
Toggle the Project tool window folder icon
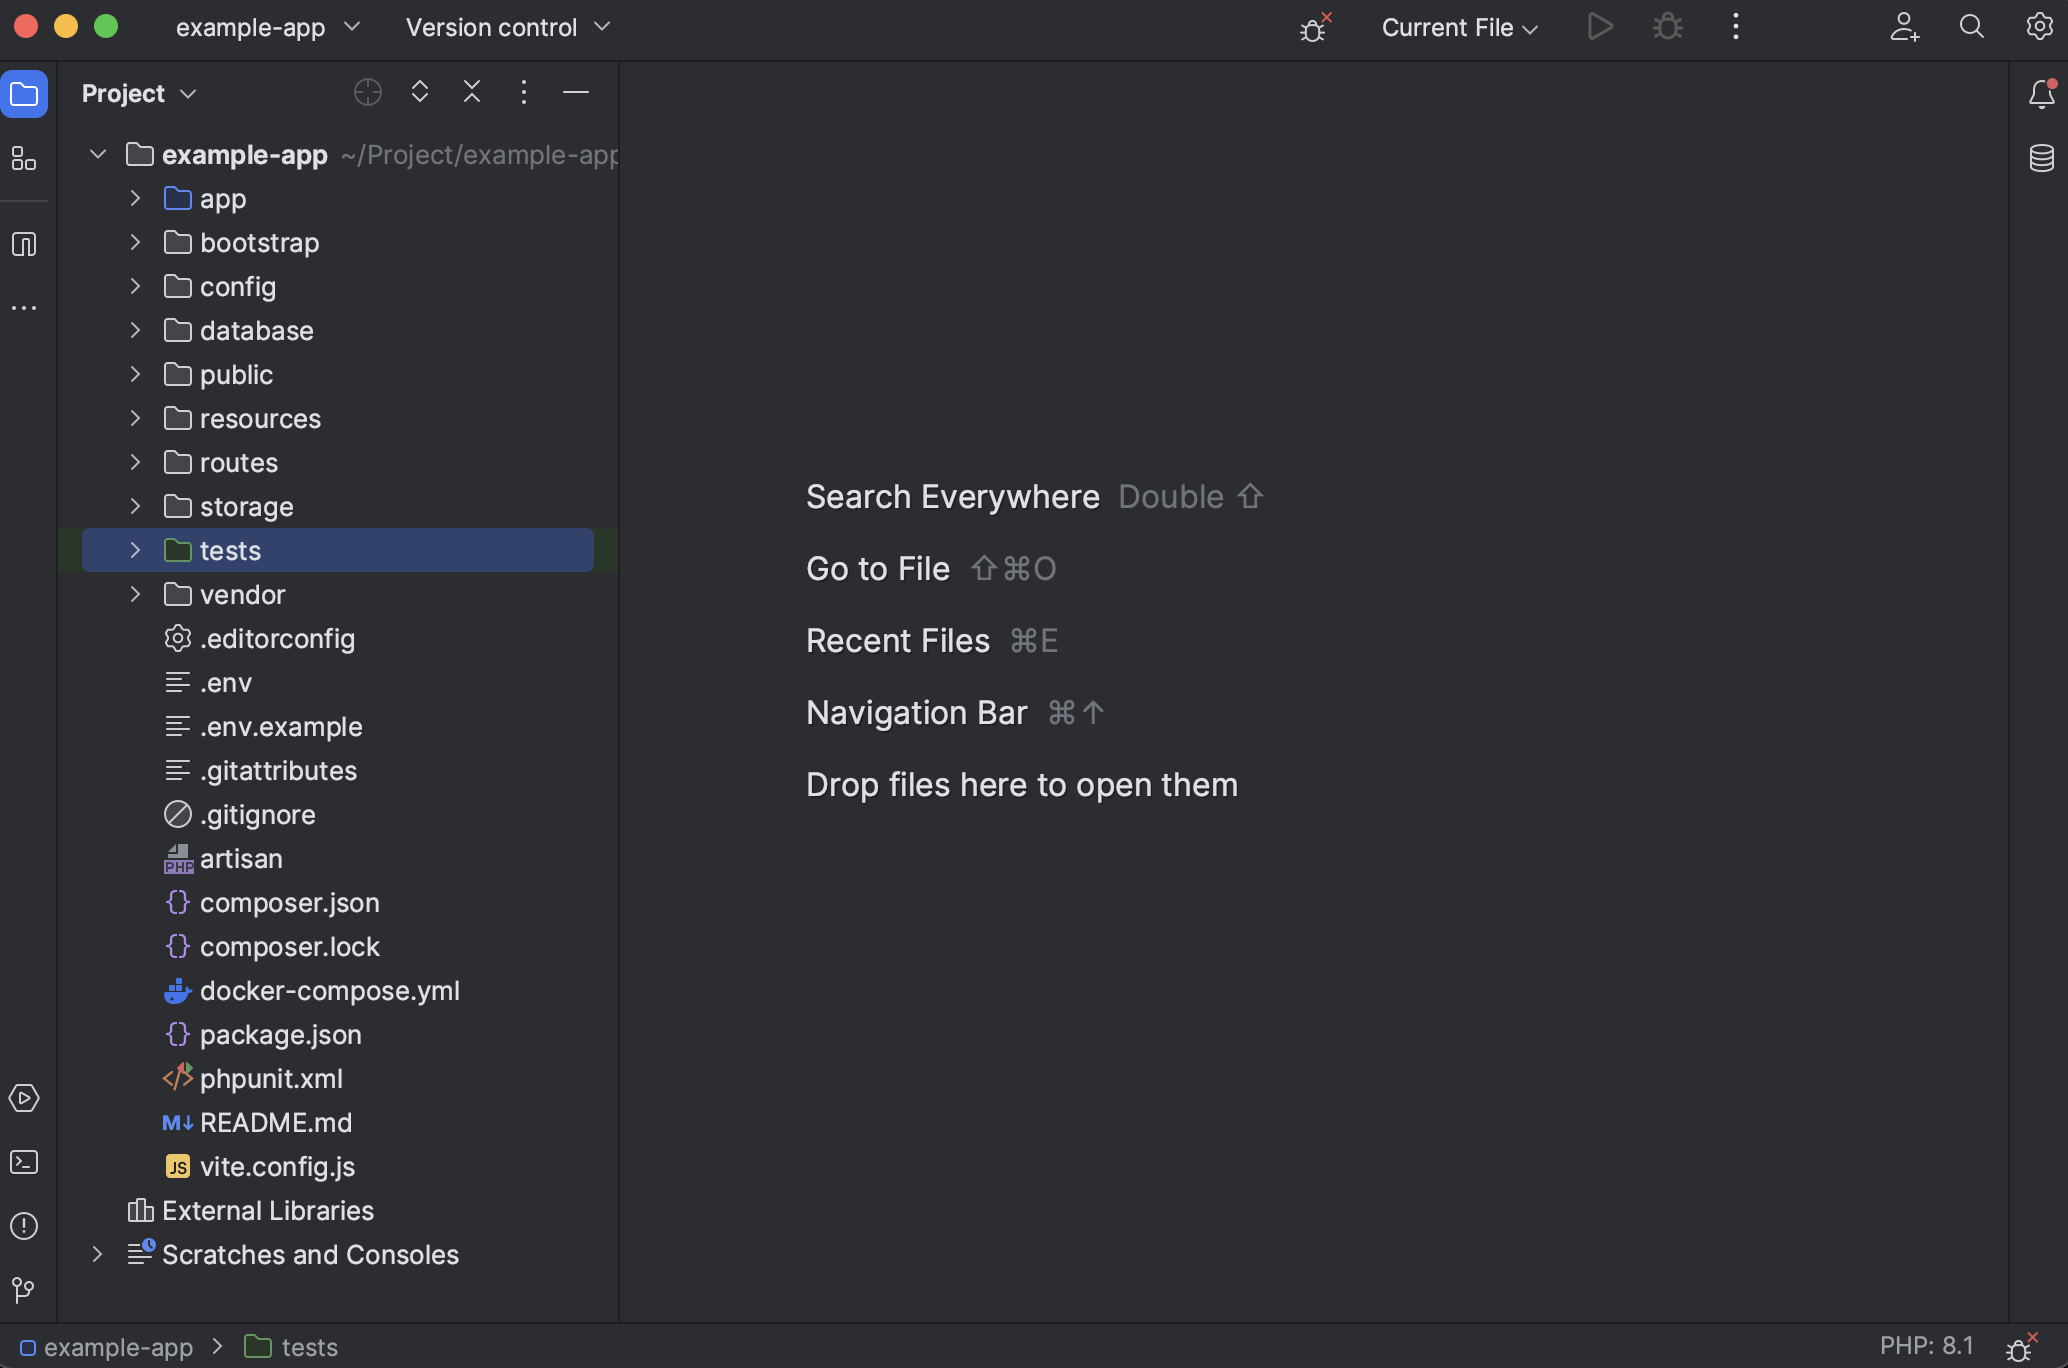coord(24,95)
